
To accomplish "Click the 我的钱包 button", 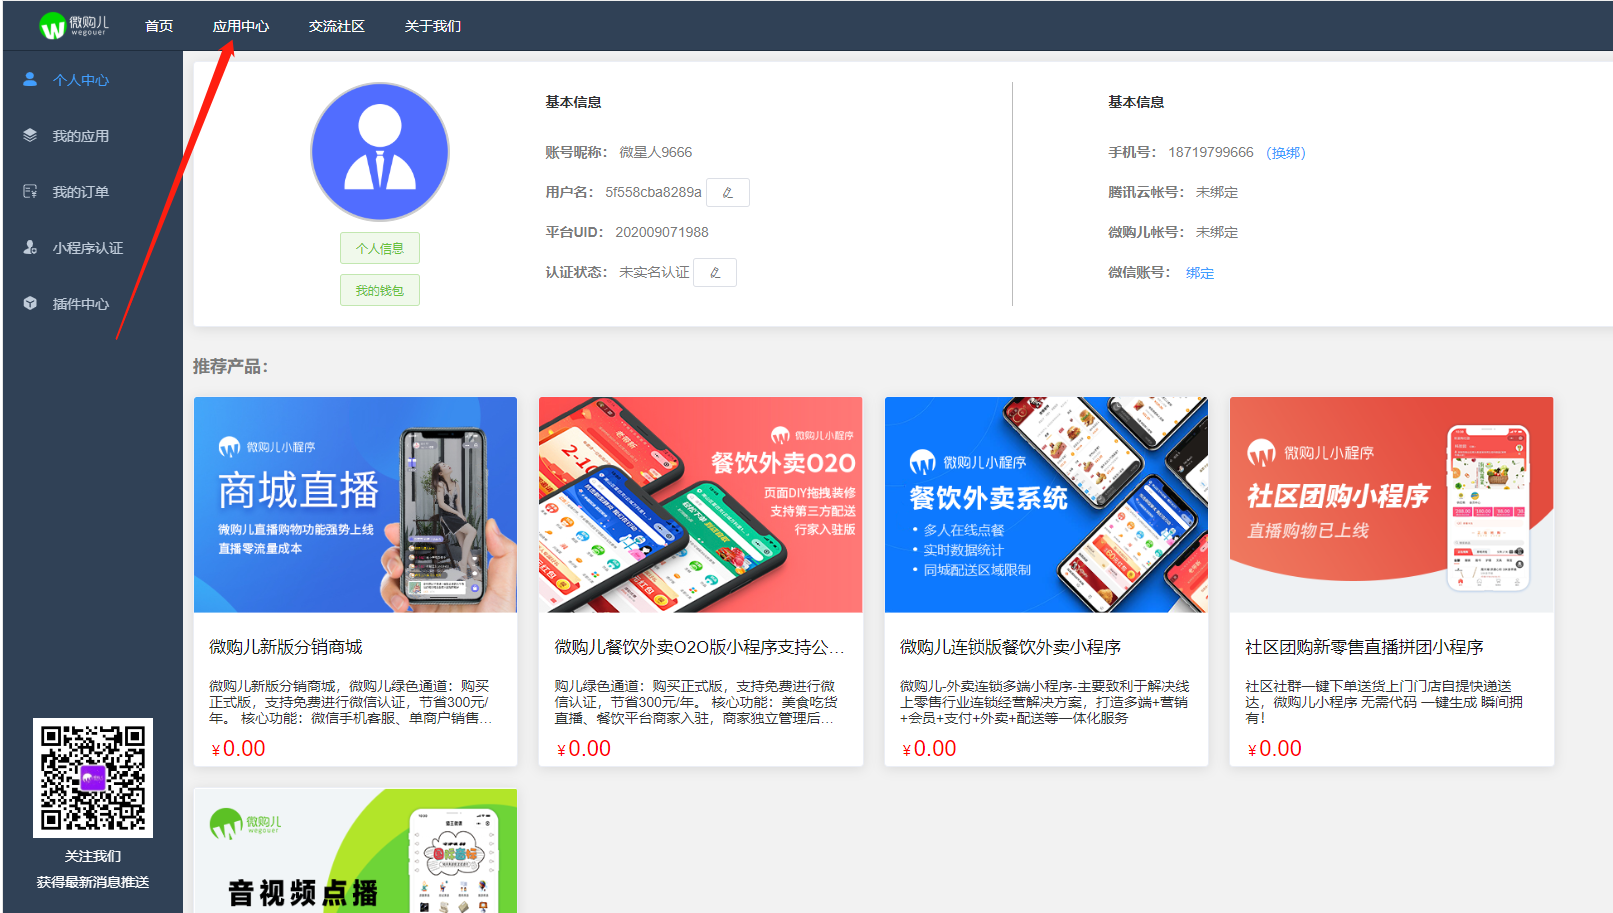I will coord(380,290).
